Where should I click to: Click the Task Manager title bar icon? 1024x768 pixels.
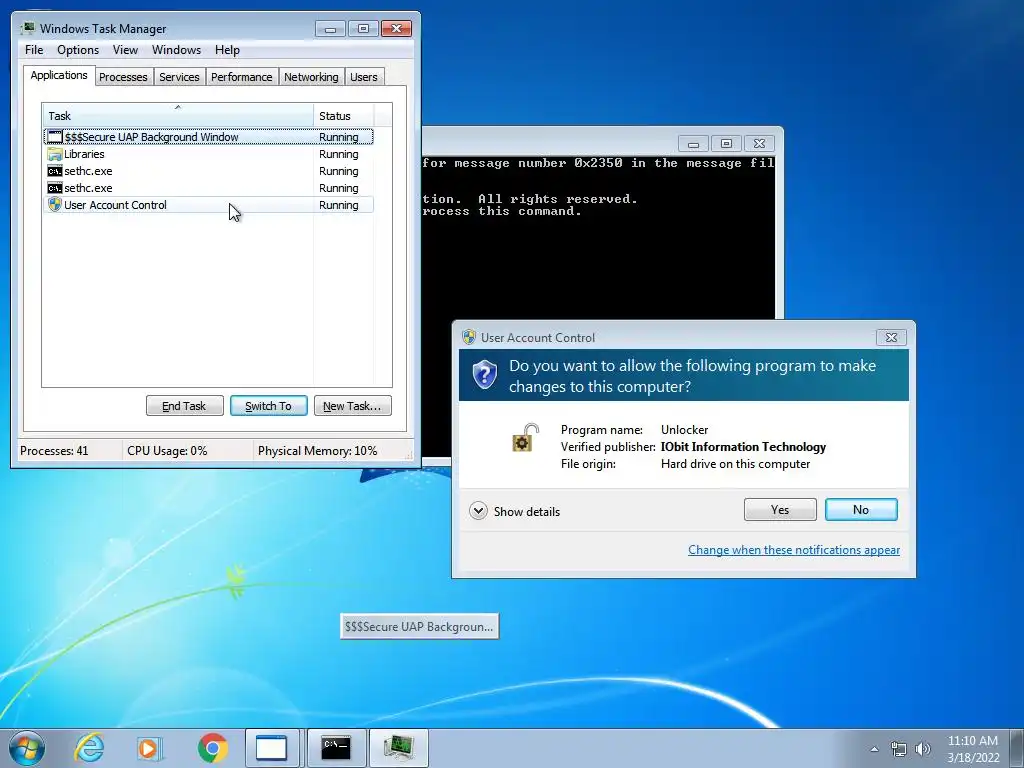click(x=28, y=28)
